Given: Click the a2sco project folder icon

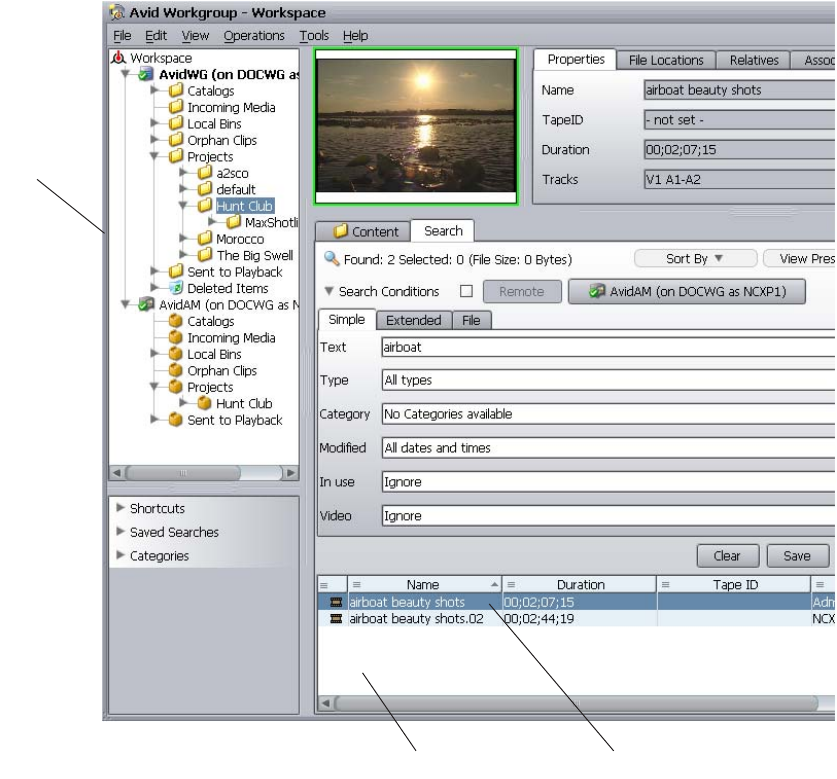Looking at the screenshot, I should tap(205, 172).
